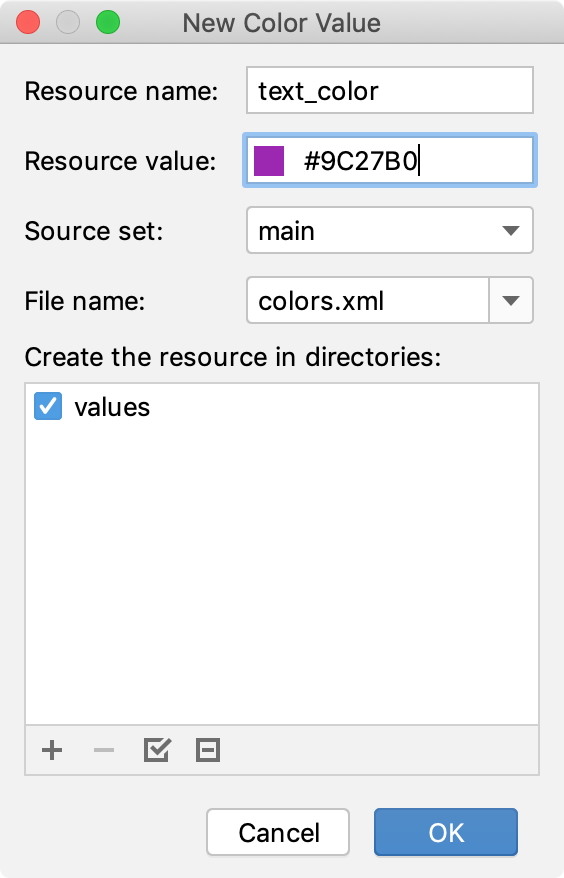Select the values row in directory list

282,407
